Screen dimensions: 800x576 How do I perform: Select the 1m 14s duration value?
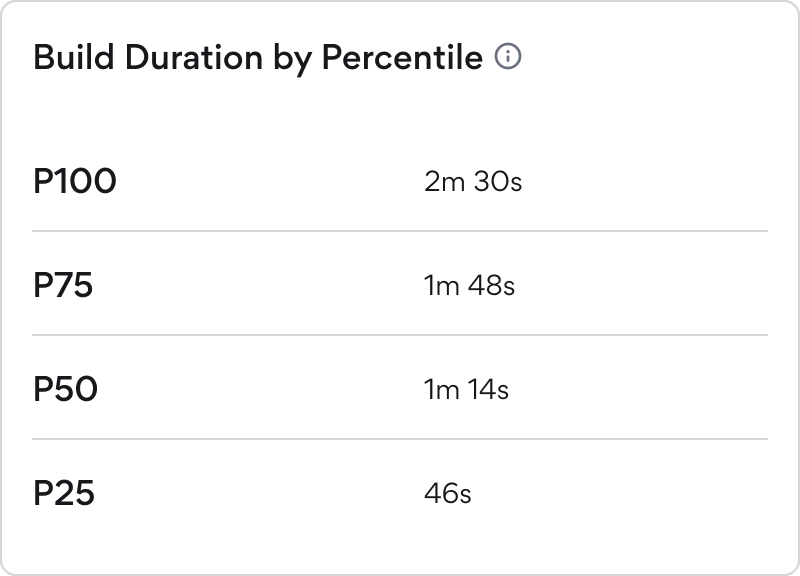click(x=467, y=390)
